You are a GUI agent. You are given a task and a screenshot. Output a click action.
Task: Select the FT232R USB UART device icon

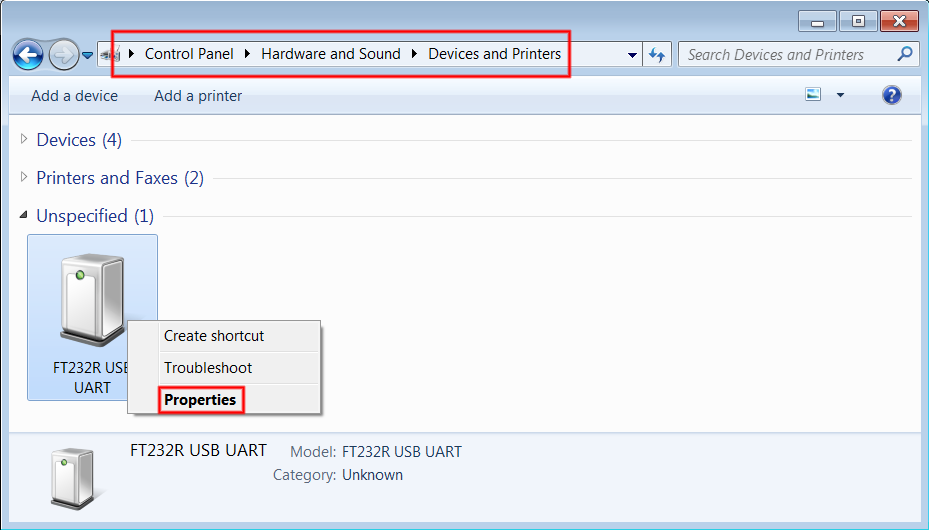tap(91, 300)
